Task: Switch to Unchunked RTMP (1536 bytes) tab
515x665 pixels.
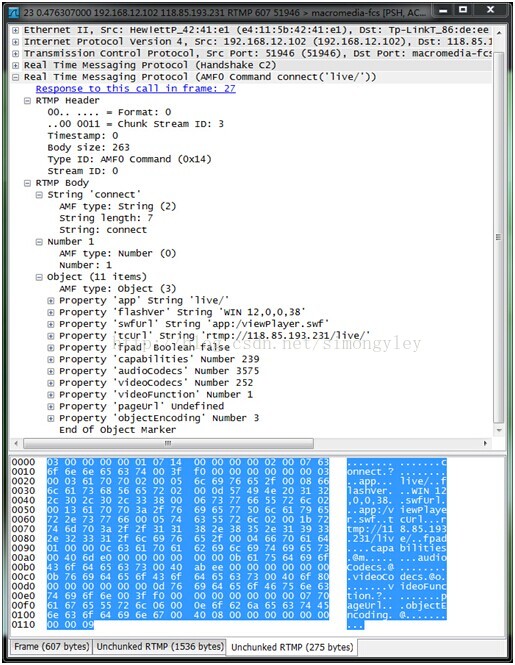Action: [x=160, y=647]
